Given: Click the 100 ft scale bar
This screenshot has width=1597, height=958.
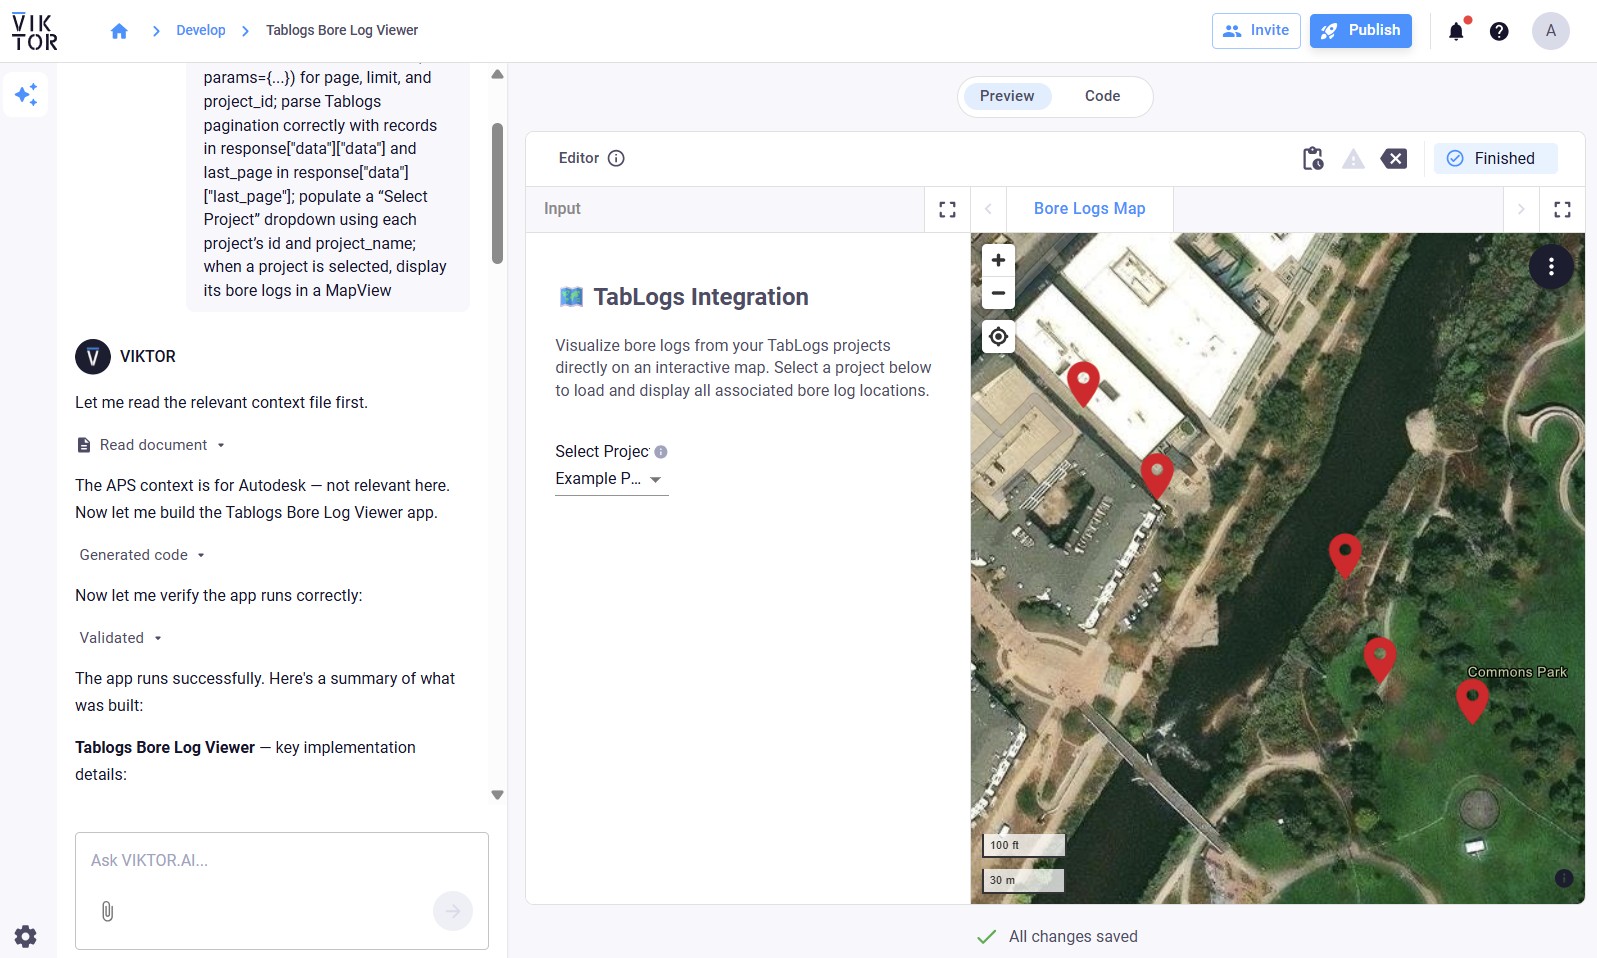Looking at the screenshot, I should coord(1024,845).
